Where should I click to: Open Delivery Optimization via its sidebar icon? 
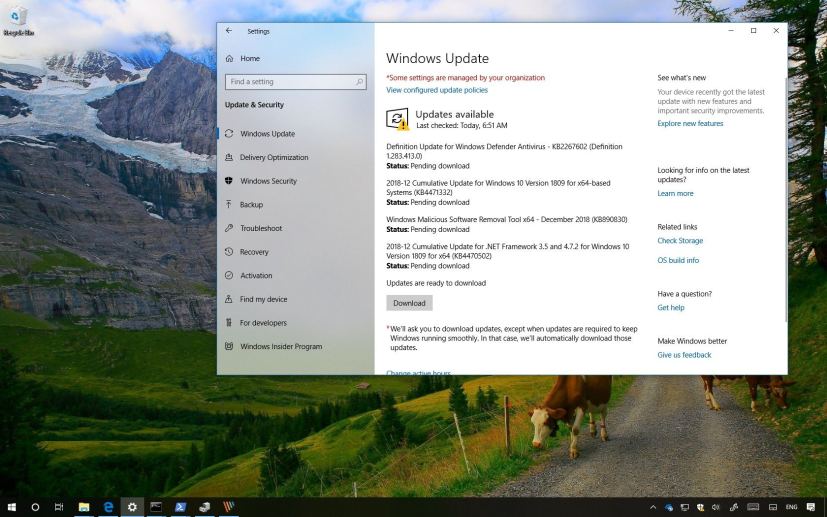pos(229,157)
